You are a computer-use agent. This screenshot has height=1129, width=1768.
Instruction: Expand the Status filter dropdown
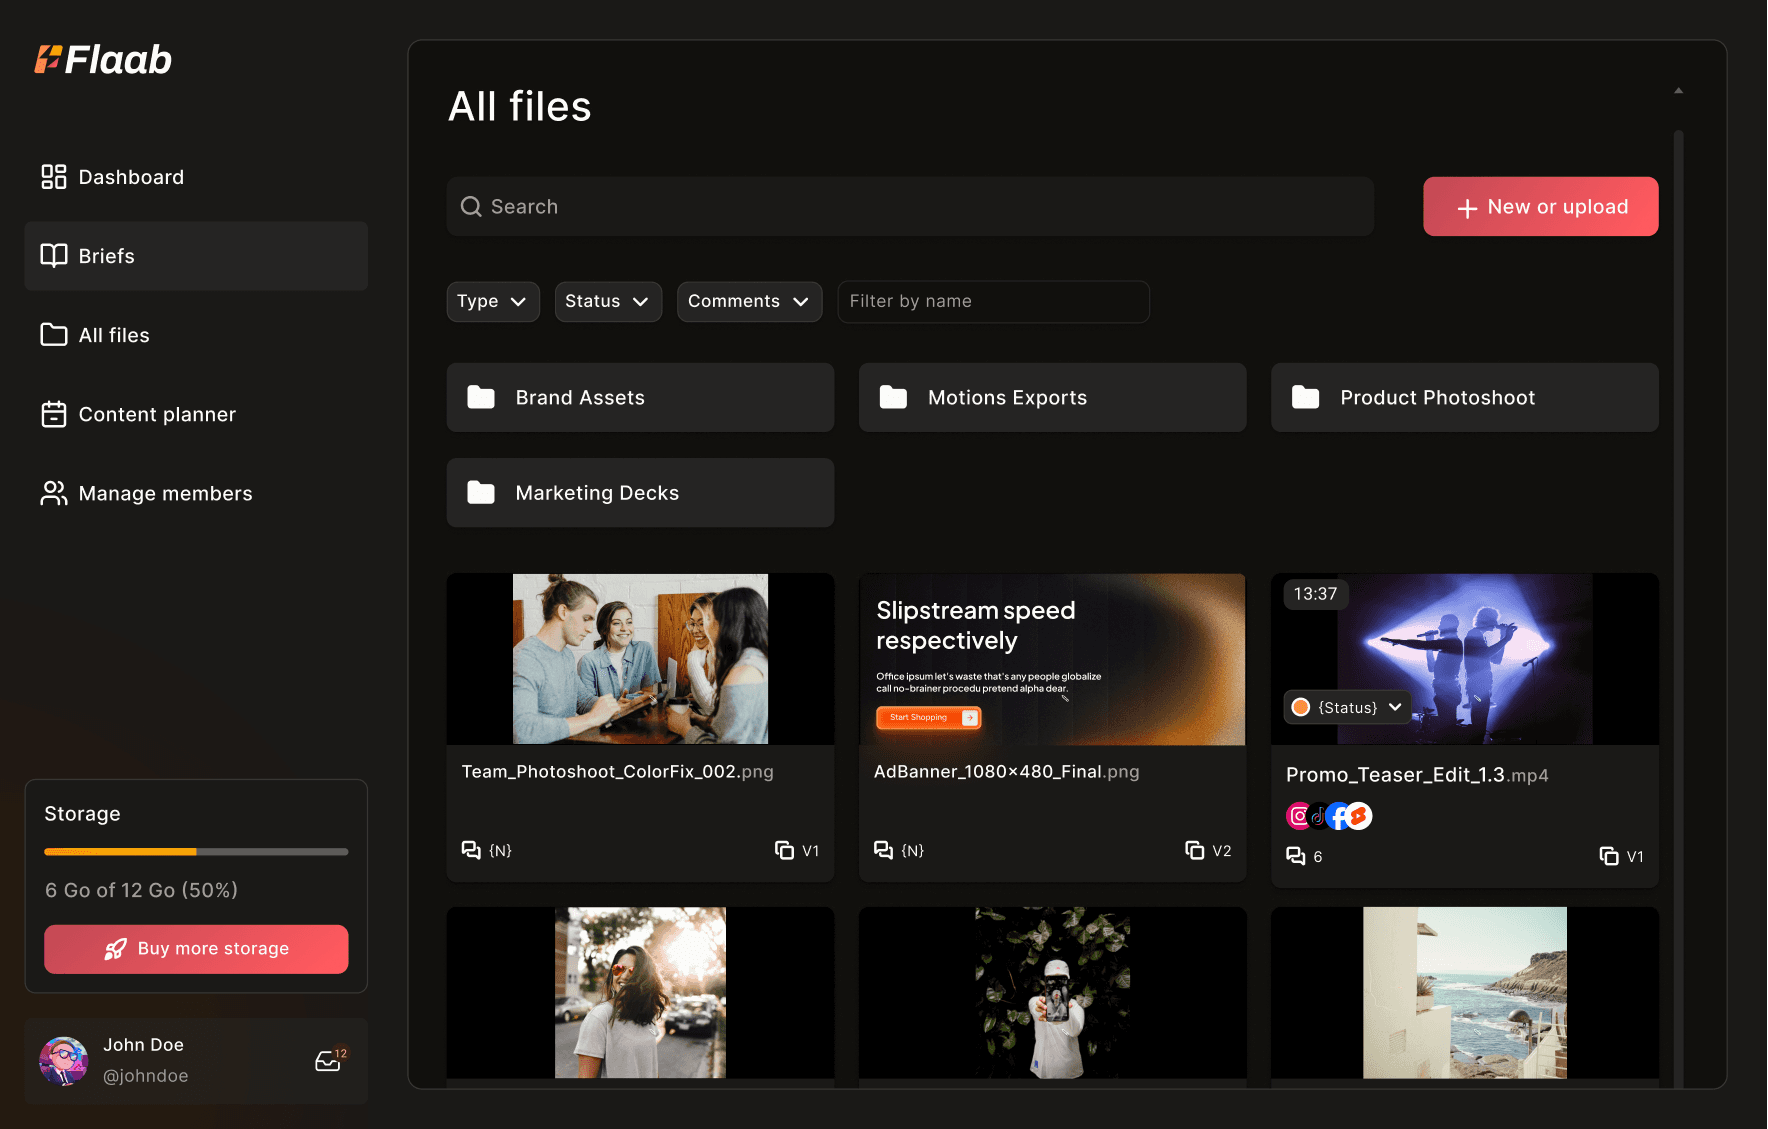point(608,301)
